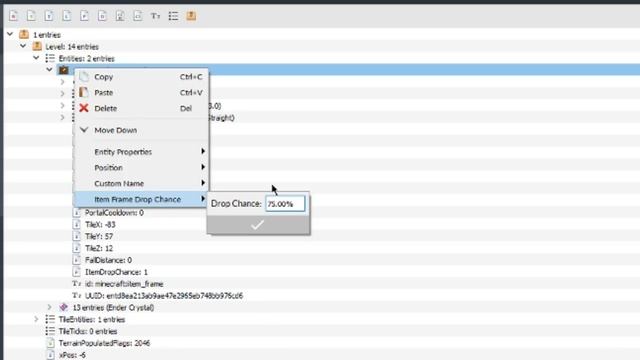The width and height of the screenshot is (640, 360).
Task: Click the tag icon beside 'FallDistance: 0'
Action: pyautogui.click(x=76, y=260)
